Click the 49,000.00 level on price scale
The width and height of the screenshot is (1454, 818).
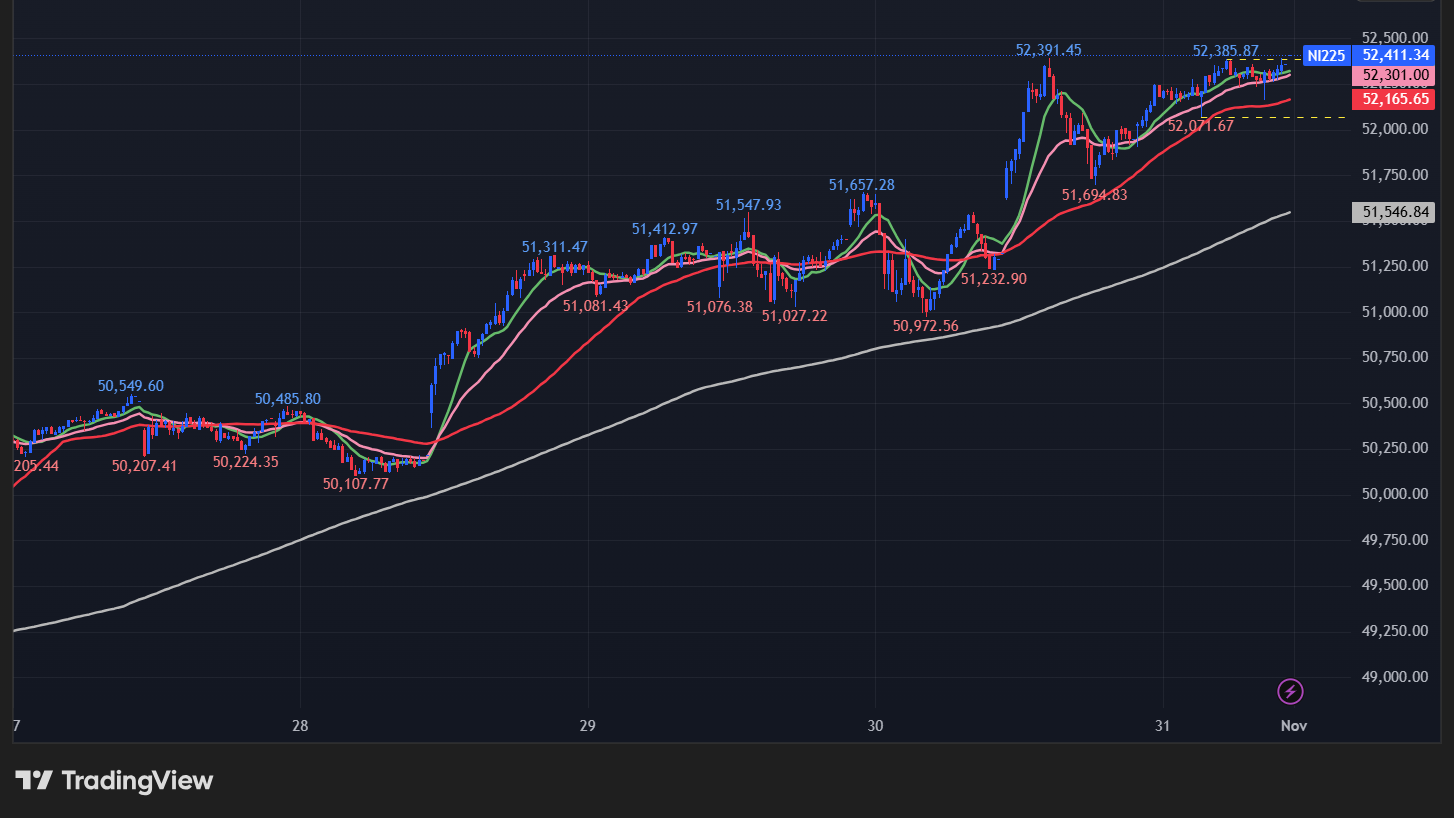pyautogui.click(x=1393, y=676)
